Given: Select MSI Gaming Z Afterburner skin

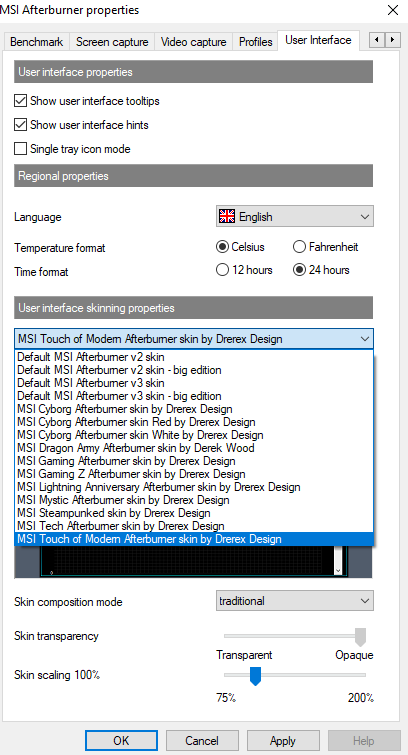Looking at the screenshot, I should click(194, 474).
